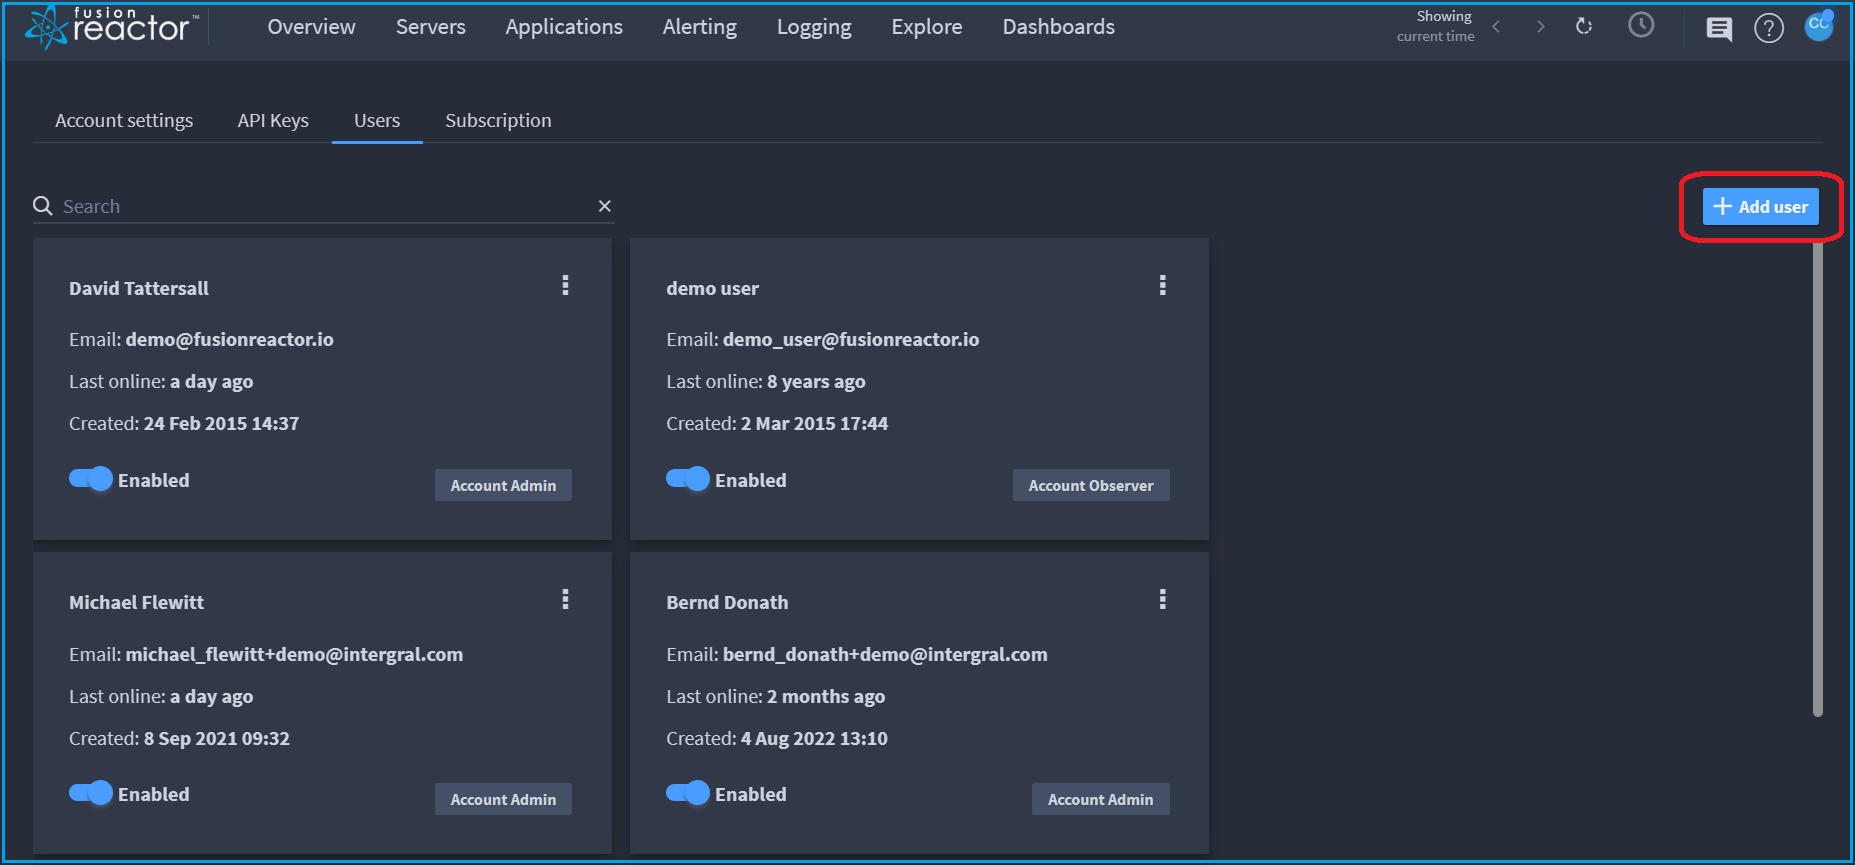Open the Overview menu

tap(311, 27)
